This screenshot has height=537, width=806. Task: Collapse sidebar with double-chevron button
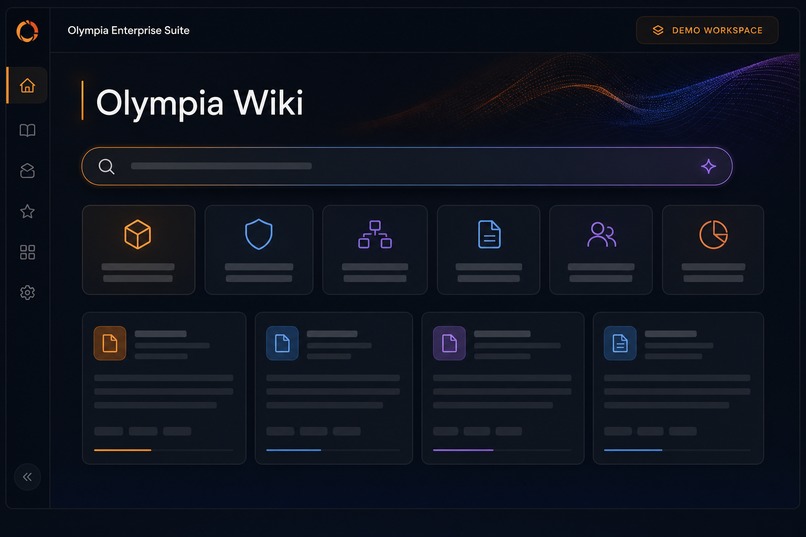point(27,477)
